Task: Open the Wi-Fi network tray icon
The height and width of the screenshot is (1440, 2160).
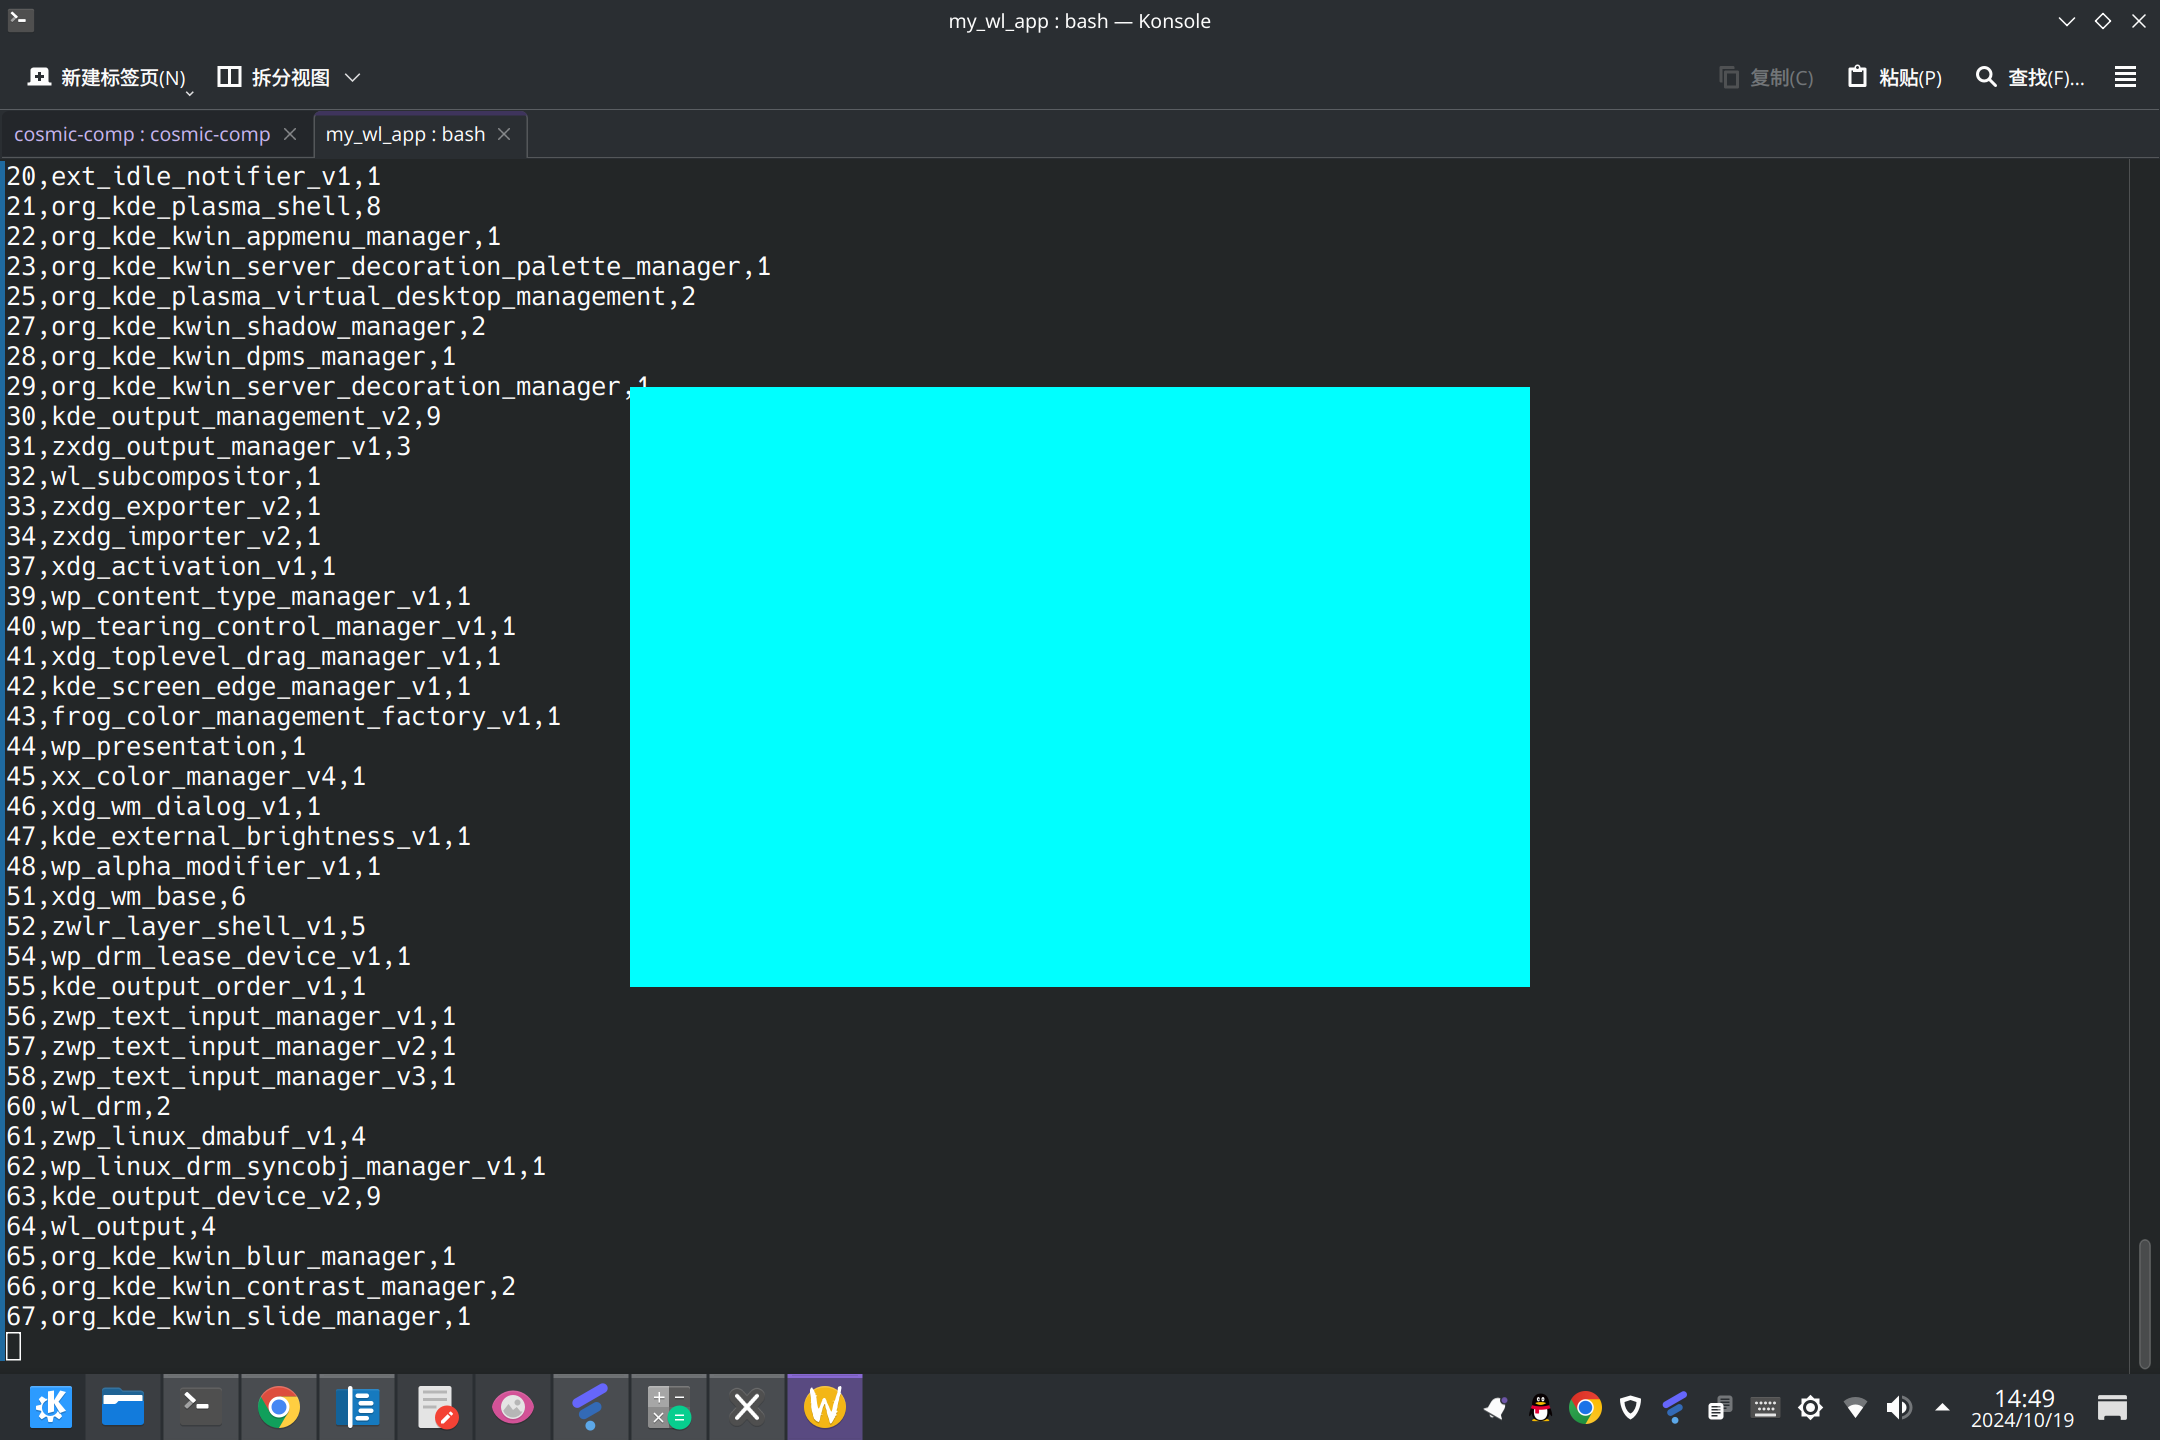Action: tap(1855, 1408)
